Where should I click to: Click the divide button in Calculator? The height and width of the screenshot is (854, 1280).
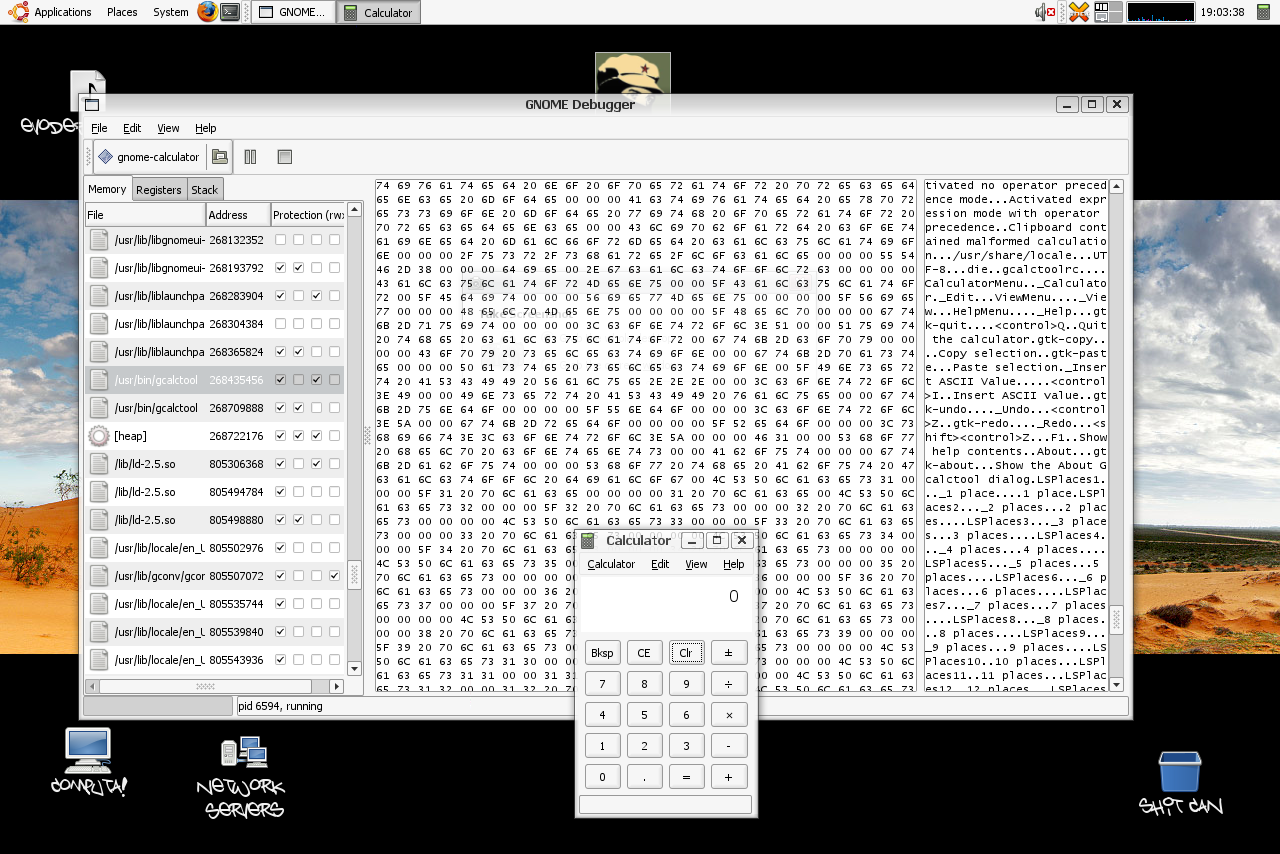729,684
